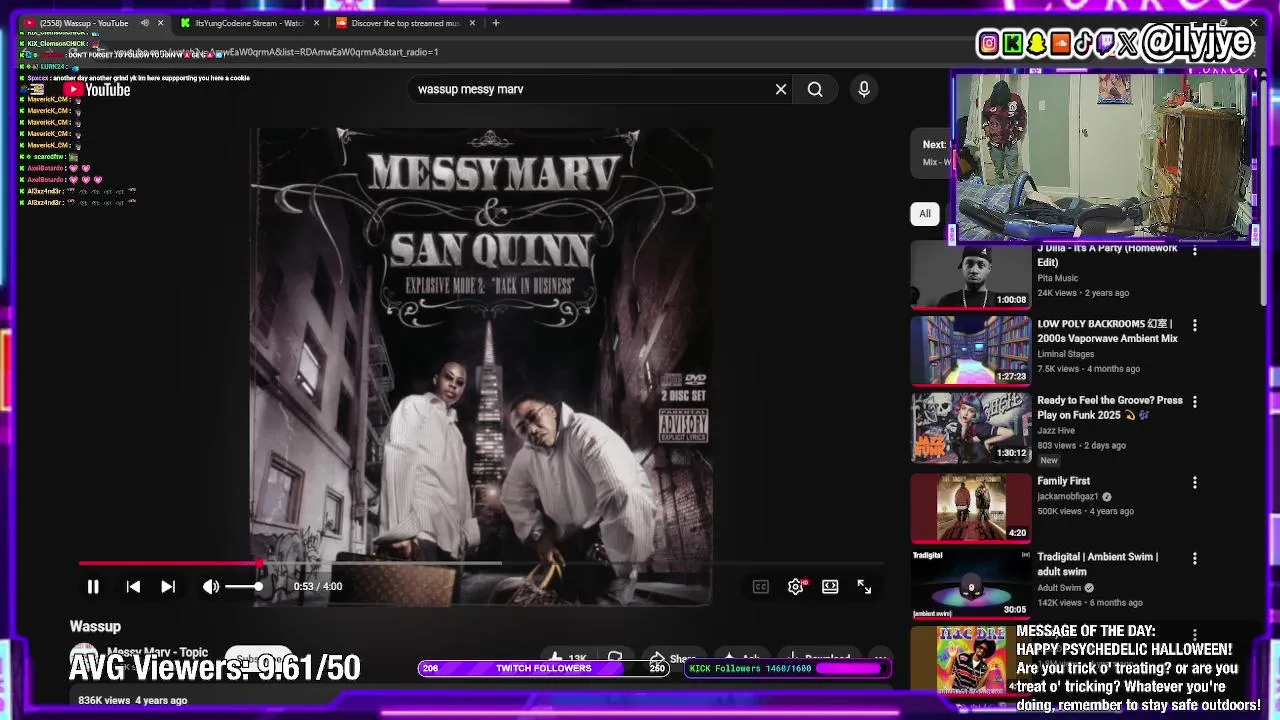The height and width of the screenshot is (720, 1280).
Task: Open more options for LOW POLY BACKROOMS
Action: pos(1194,325)
